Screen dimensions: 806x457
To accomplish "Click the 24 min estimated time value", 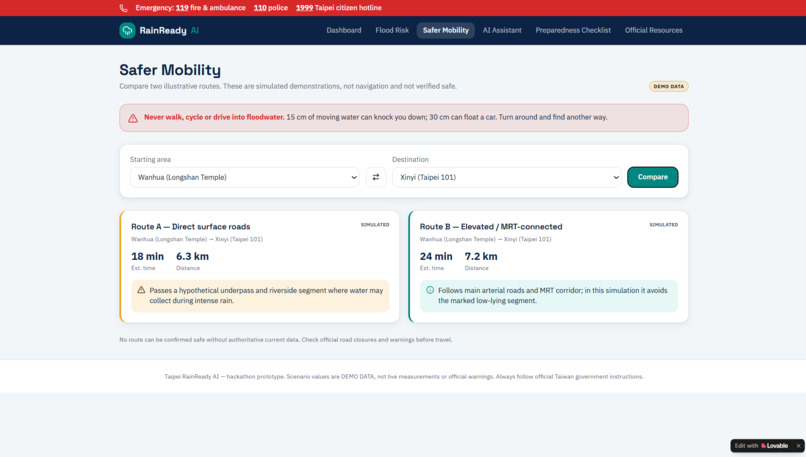I will pyautogui.click(x=436, y=256).
